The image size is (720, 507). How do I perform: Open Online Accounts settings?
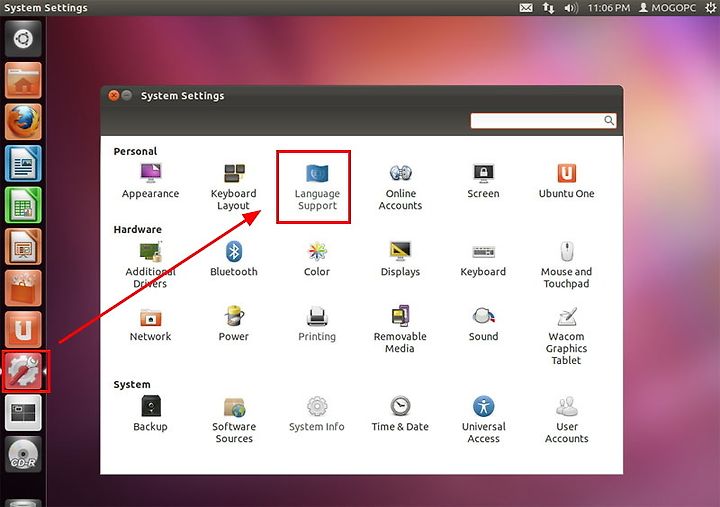pos(400,187)
